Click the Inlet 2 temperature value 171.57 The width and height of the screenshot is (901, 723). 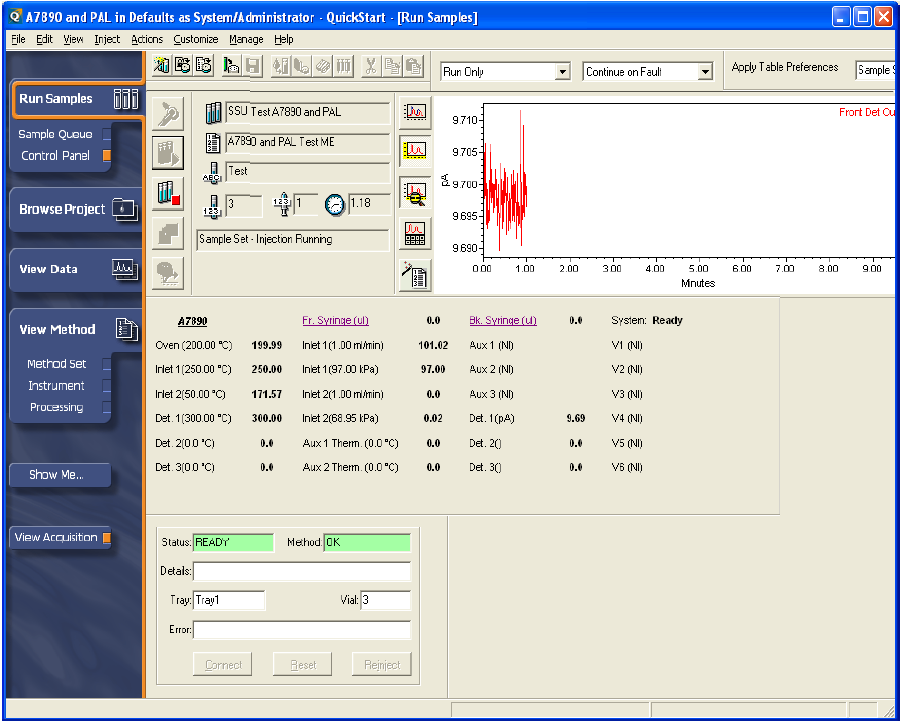(267, 394)
